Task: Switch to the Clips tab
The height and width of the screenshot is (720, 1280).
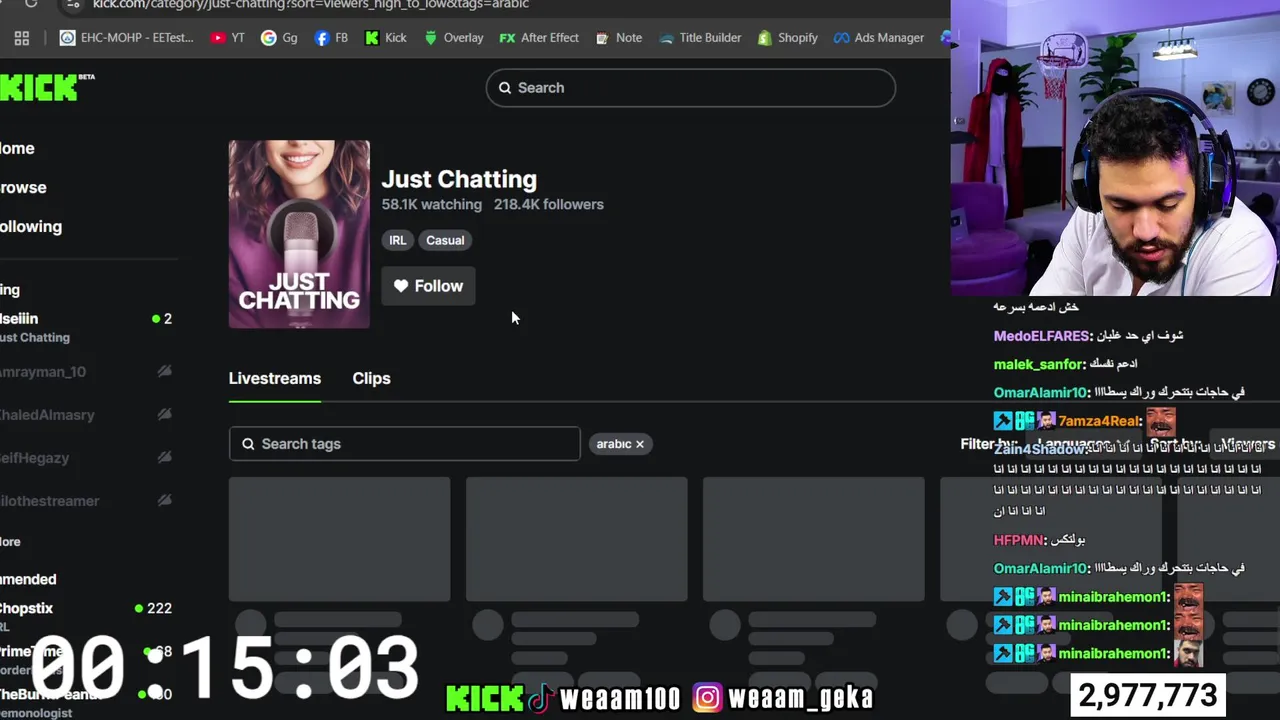Action: click(371, 379)
